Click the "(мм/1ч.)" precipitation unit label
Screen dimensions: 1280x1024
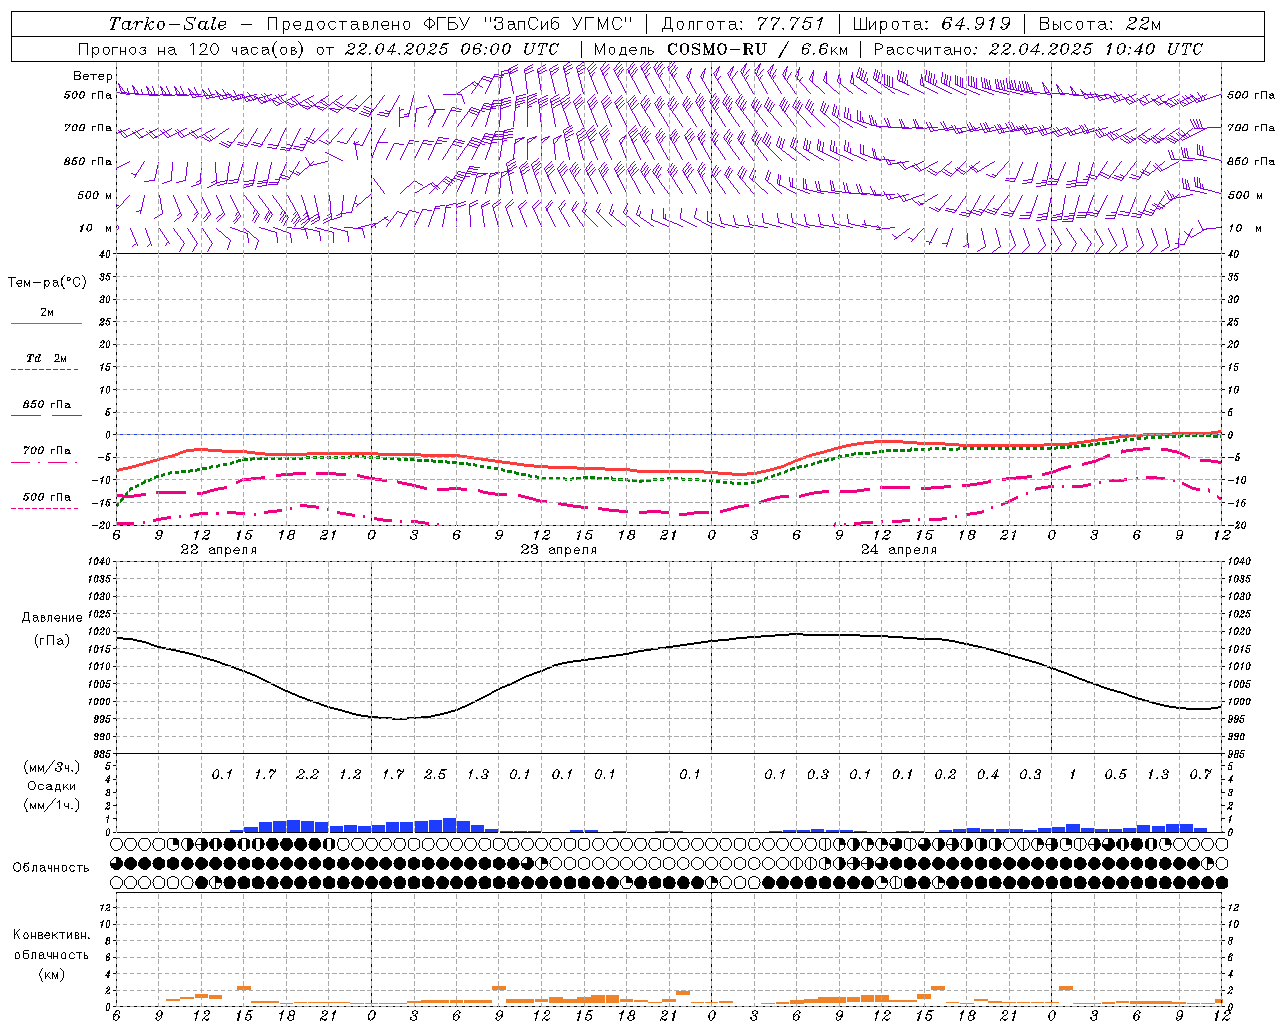pyautogui.click(x=52, y=805)
